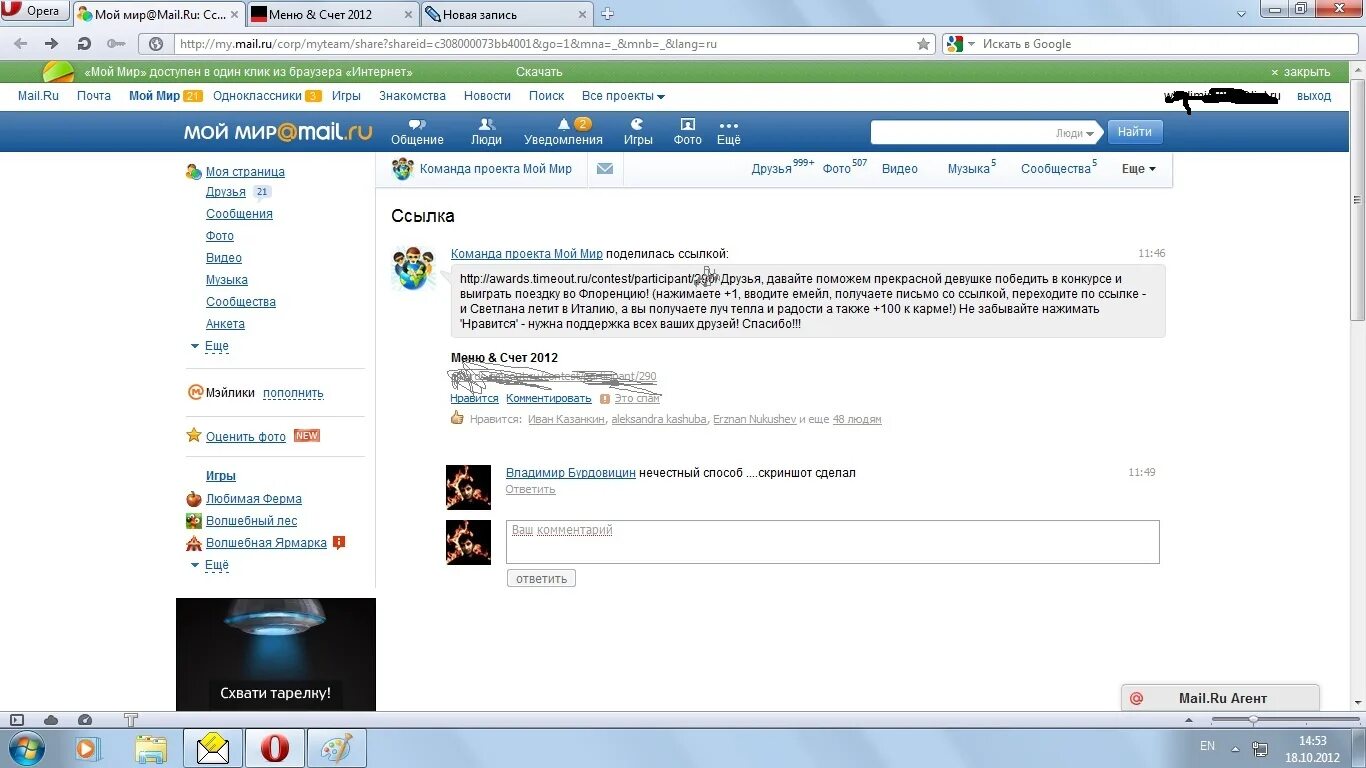Adjust Opera zoom slider
Screen dimensions: 1366x768
(1254, 720)
